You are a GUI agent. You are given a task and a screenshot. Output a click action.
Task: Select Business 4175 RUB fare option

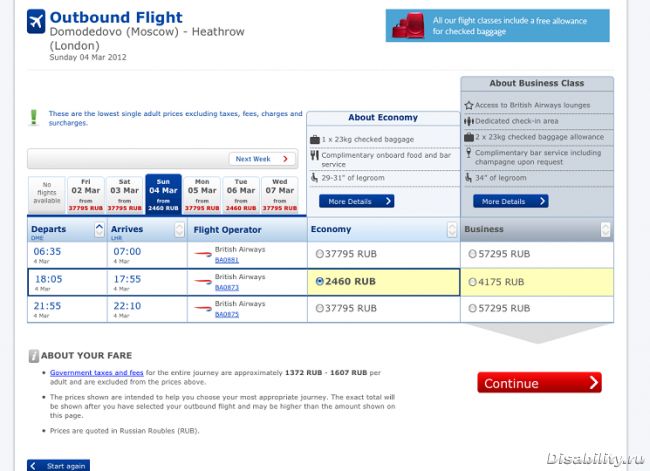tap(472, 282)
